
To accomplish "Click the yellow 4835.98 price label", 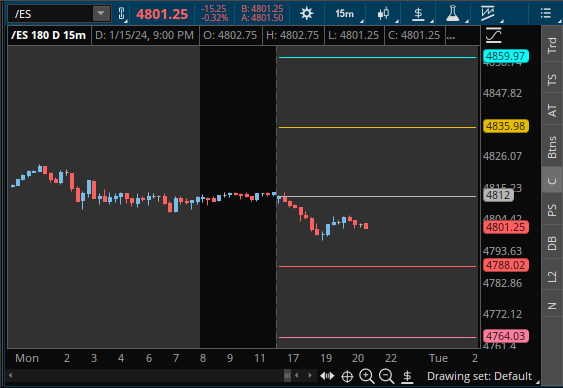I will click(x=506, y=126).
